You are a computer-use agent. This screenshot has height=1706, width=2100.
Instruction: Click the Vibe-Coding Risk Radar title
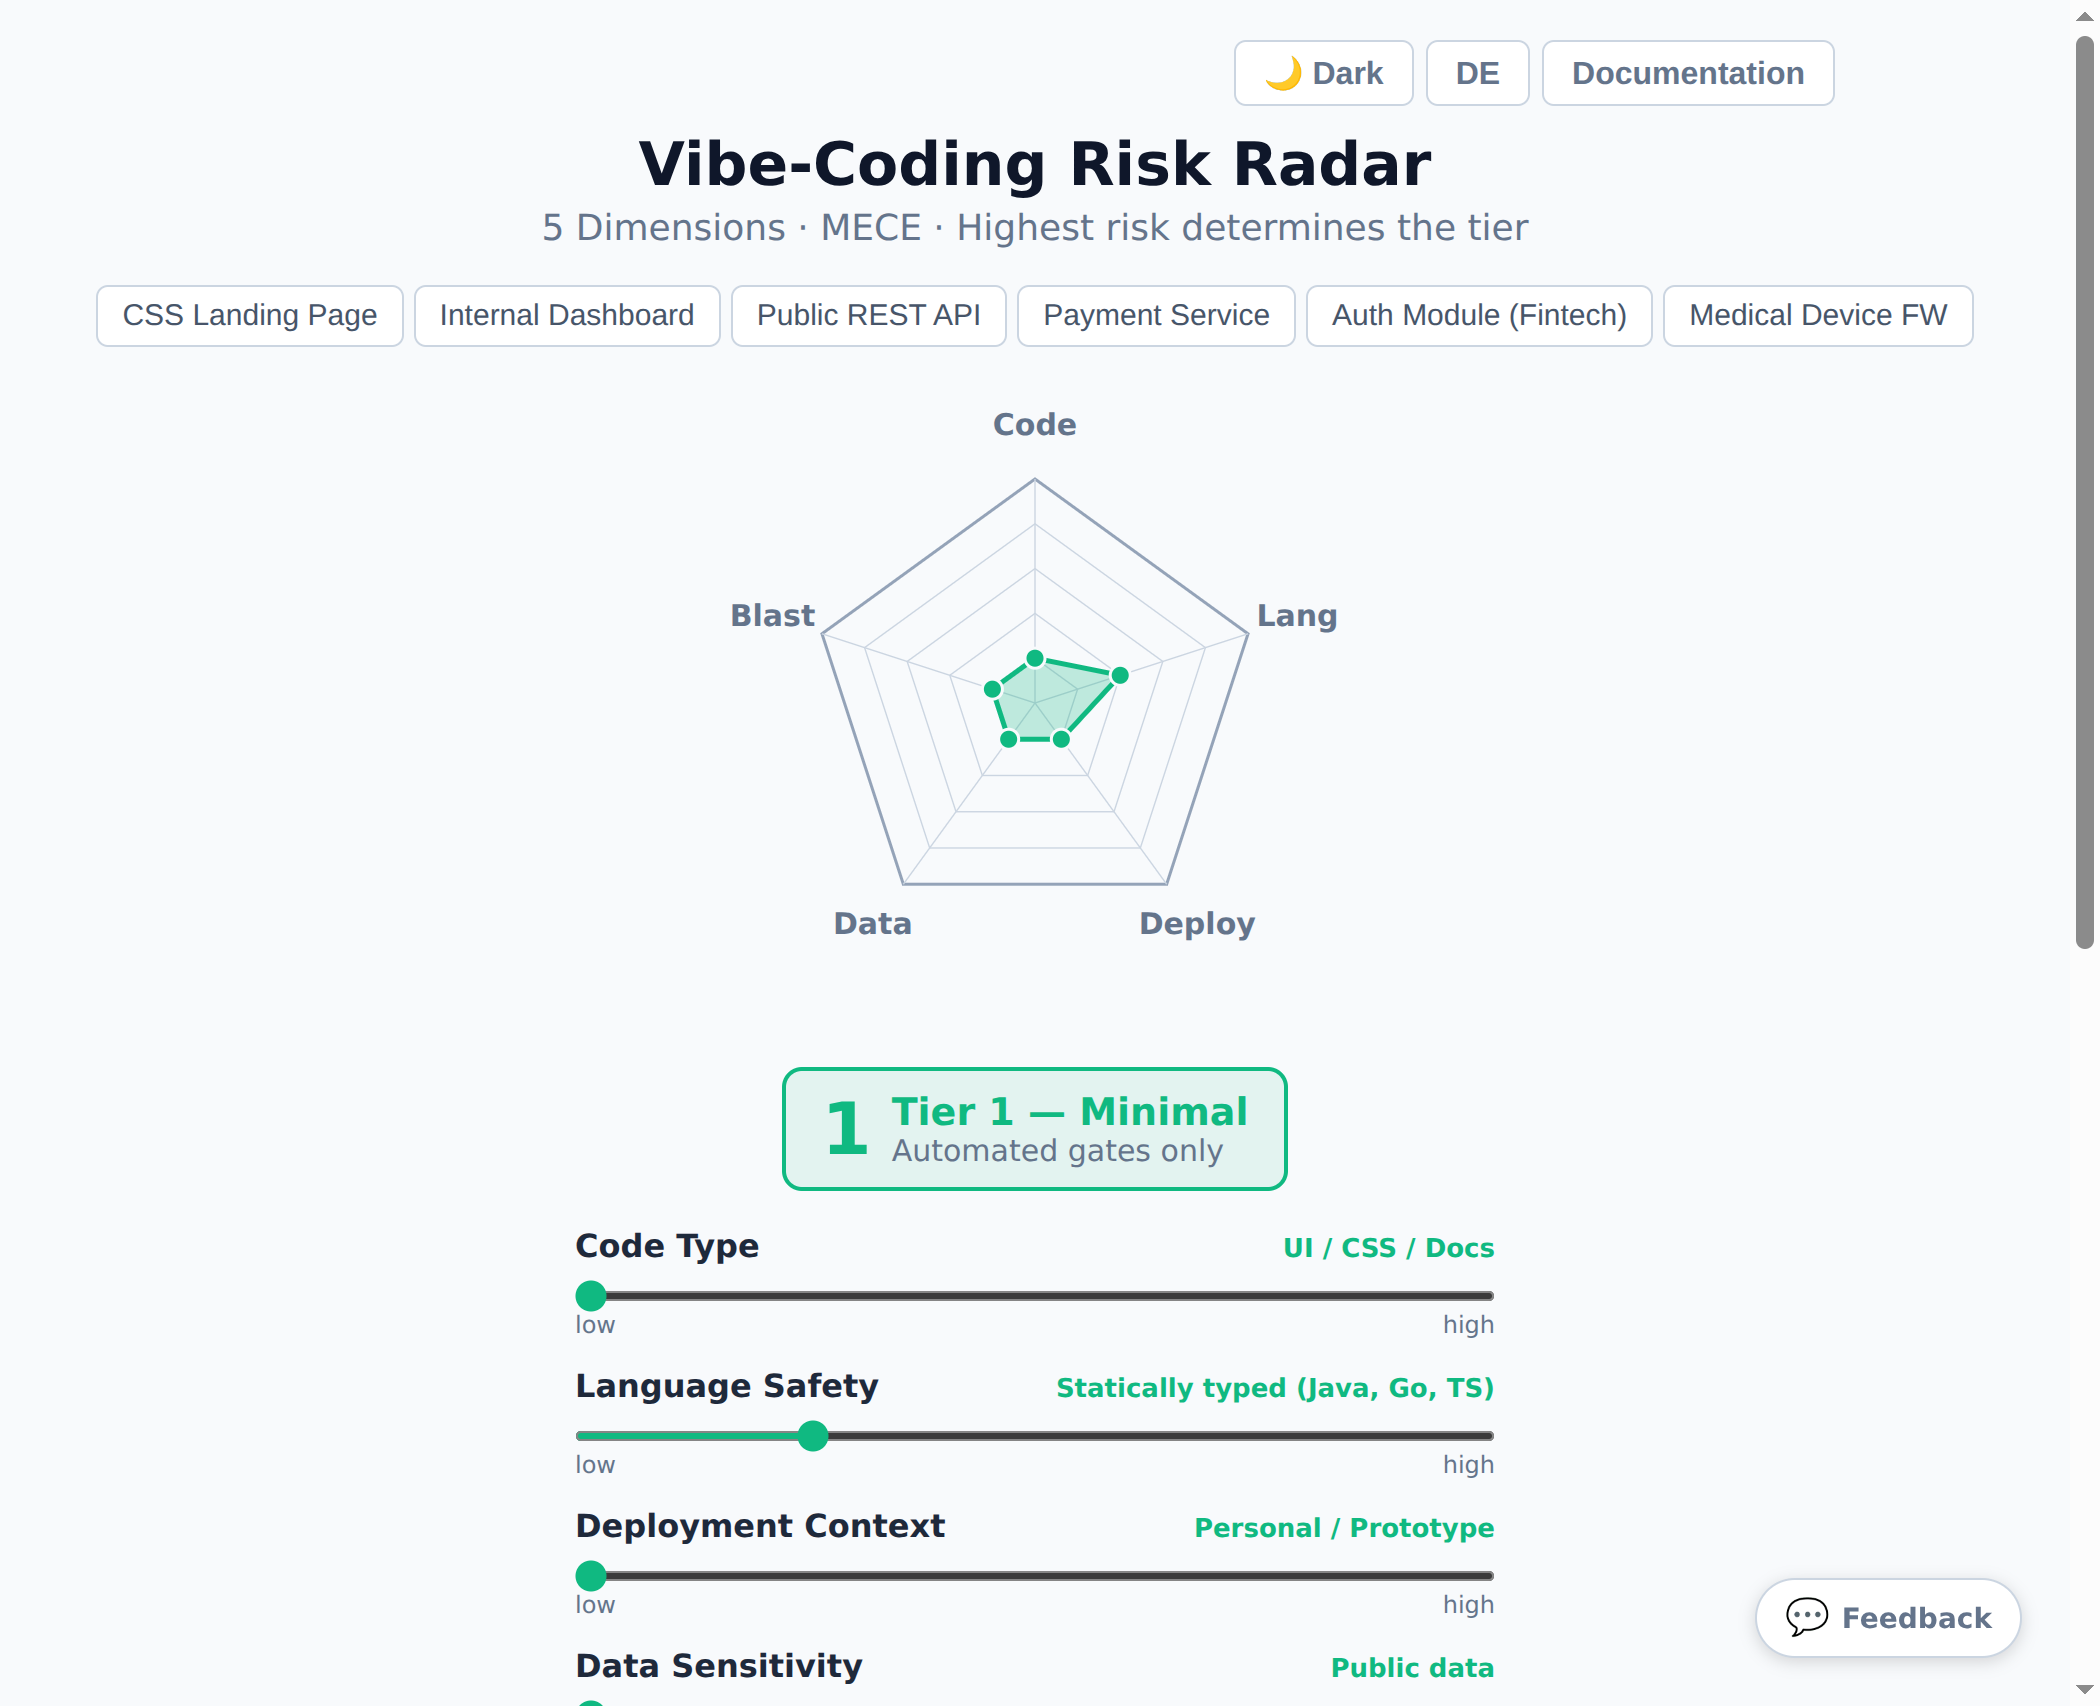(1034, 163)
